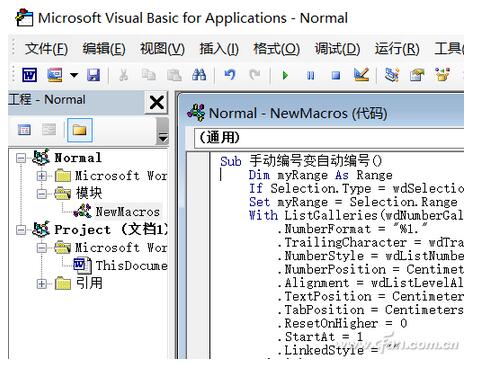479x365 pixels.
Task: Click the Cut scissors icon
Action: click(x=124, y=75)
